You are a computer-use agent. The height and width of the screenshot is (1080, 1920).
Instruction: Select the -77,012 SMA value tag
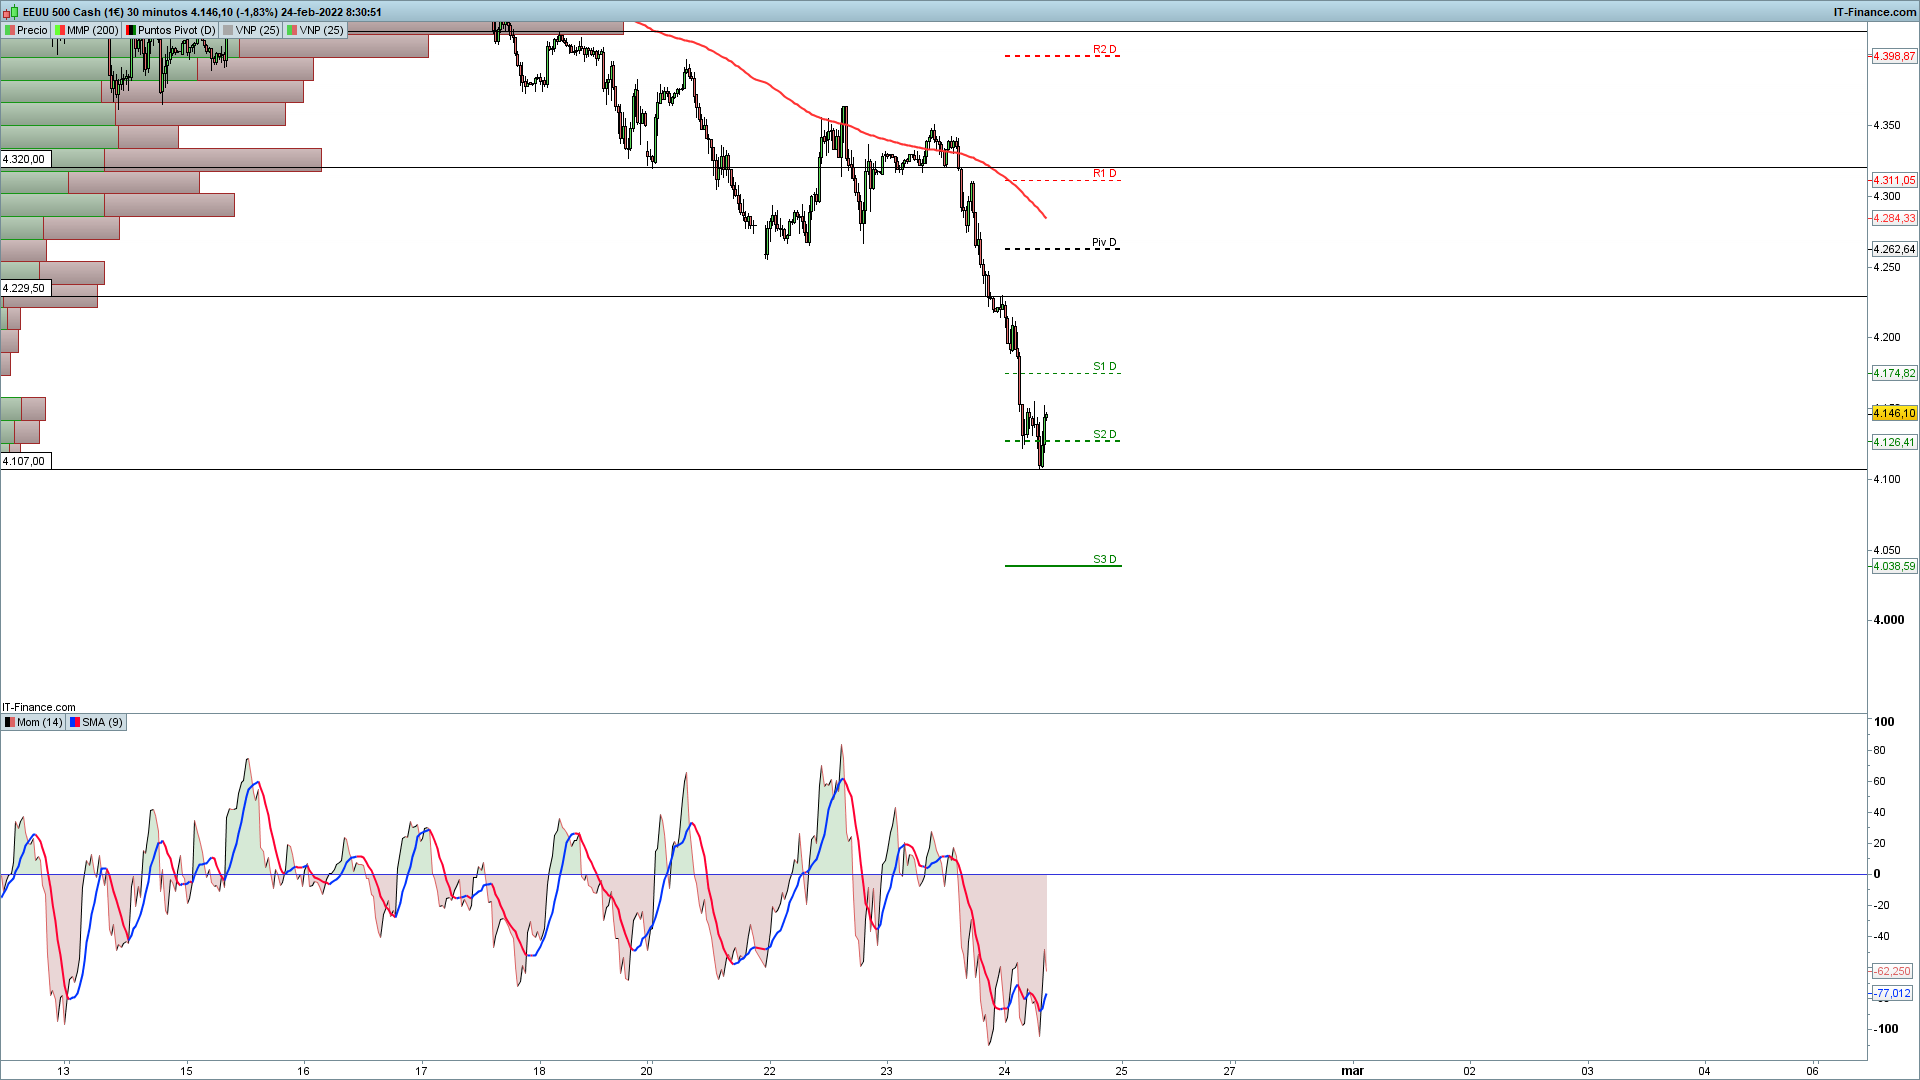[x=1892, y=993]
